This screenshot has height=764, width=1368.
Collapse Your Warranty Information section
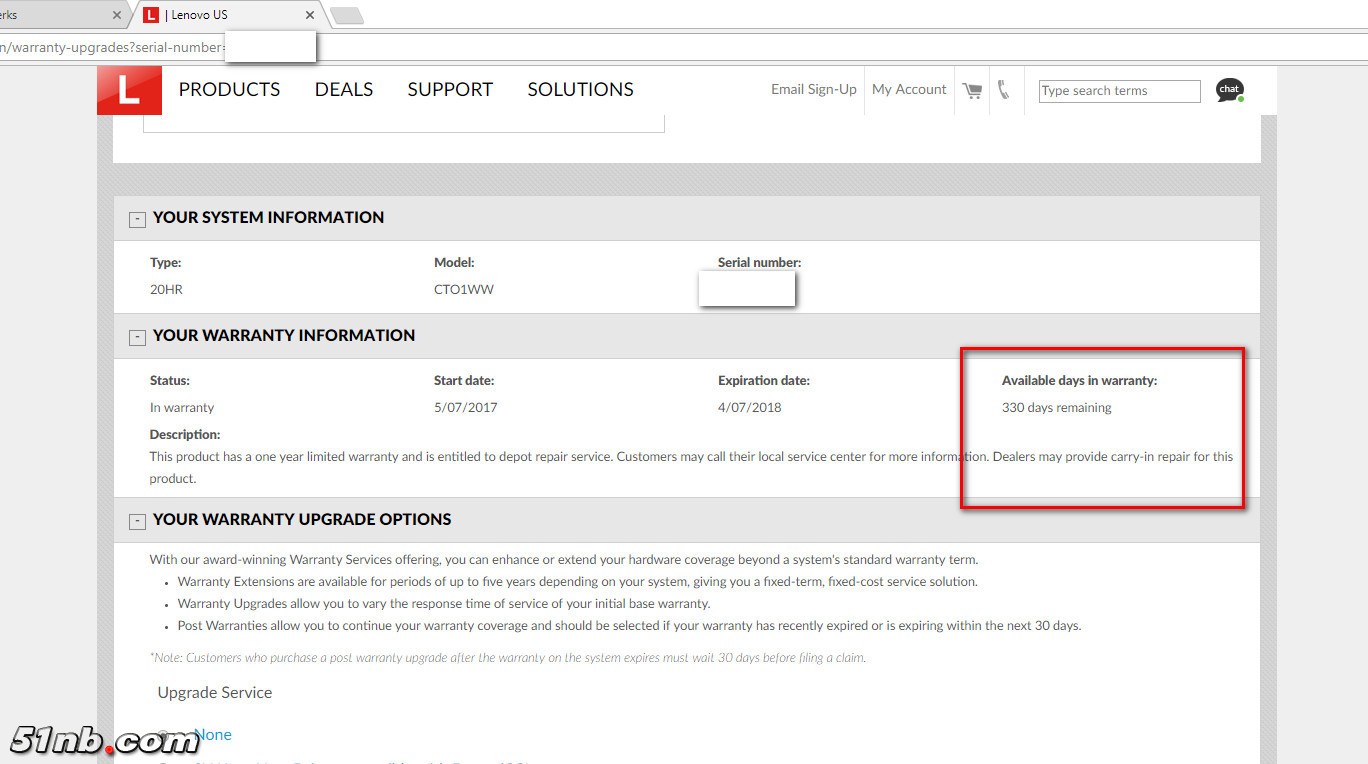(x=138, y=337)
